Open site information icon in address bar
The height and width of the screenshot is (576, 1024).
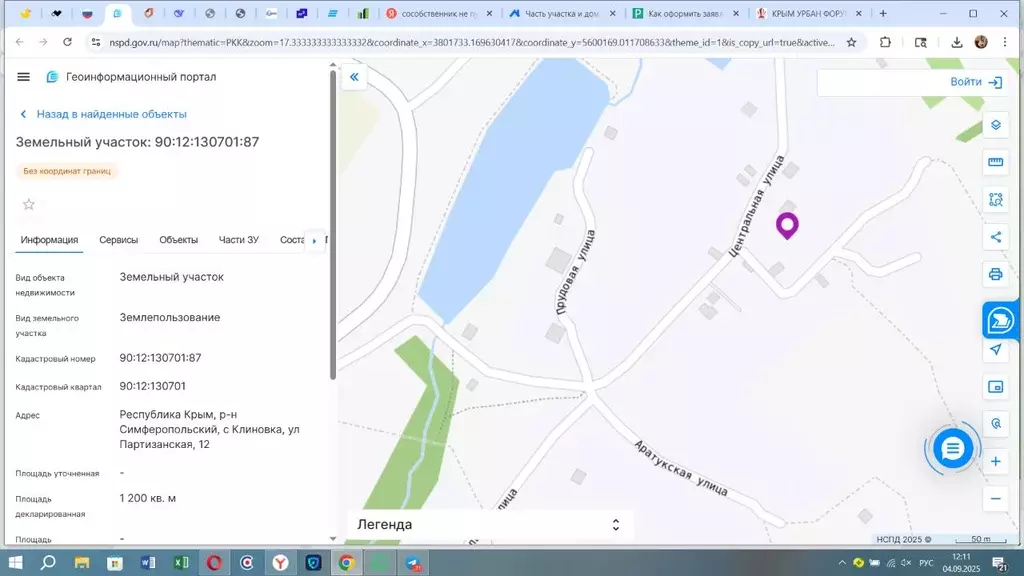tap(95, 42)
